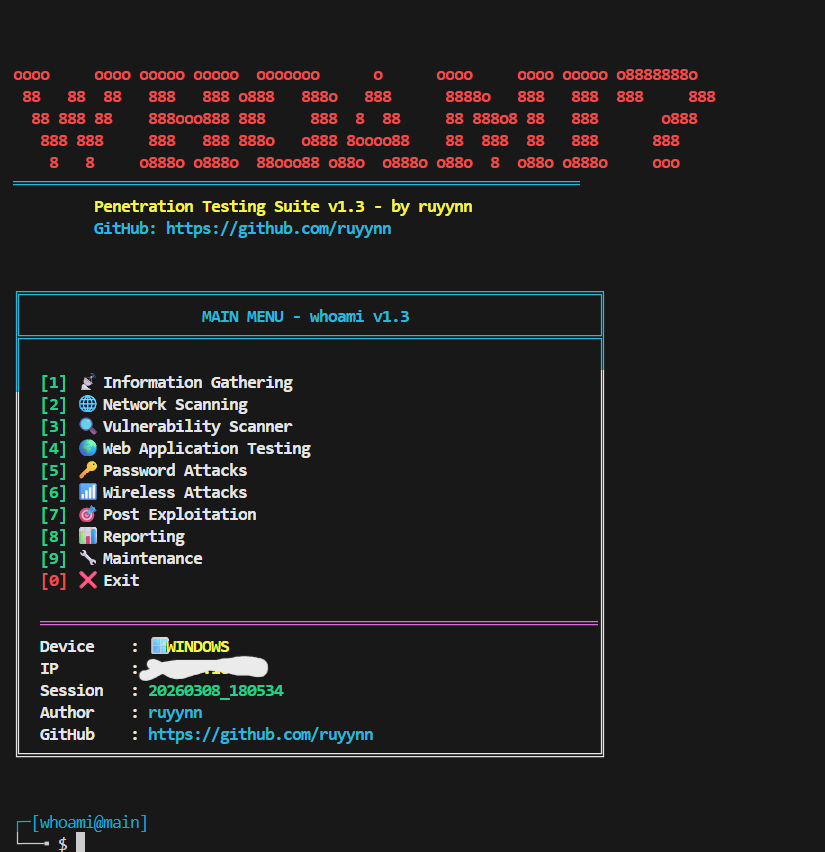Click the [5] option number
This screenshot has width=825, height=852.
pyautogui.click(x=54, y=471)
